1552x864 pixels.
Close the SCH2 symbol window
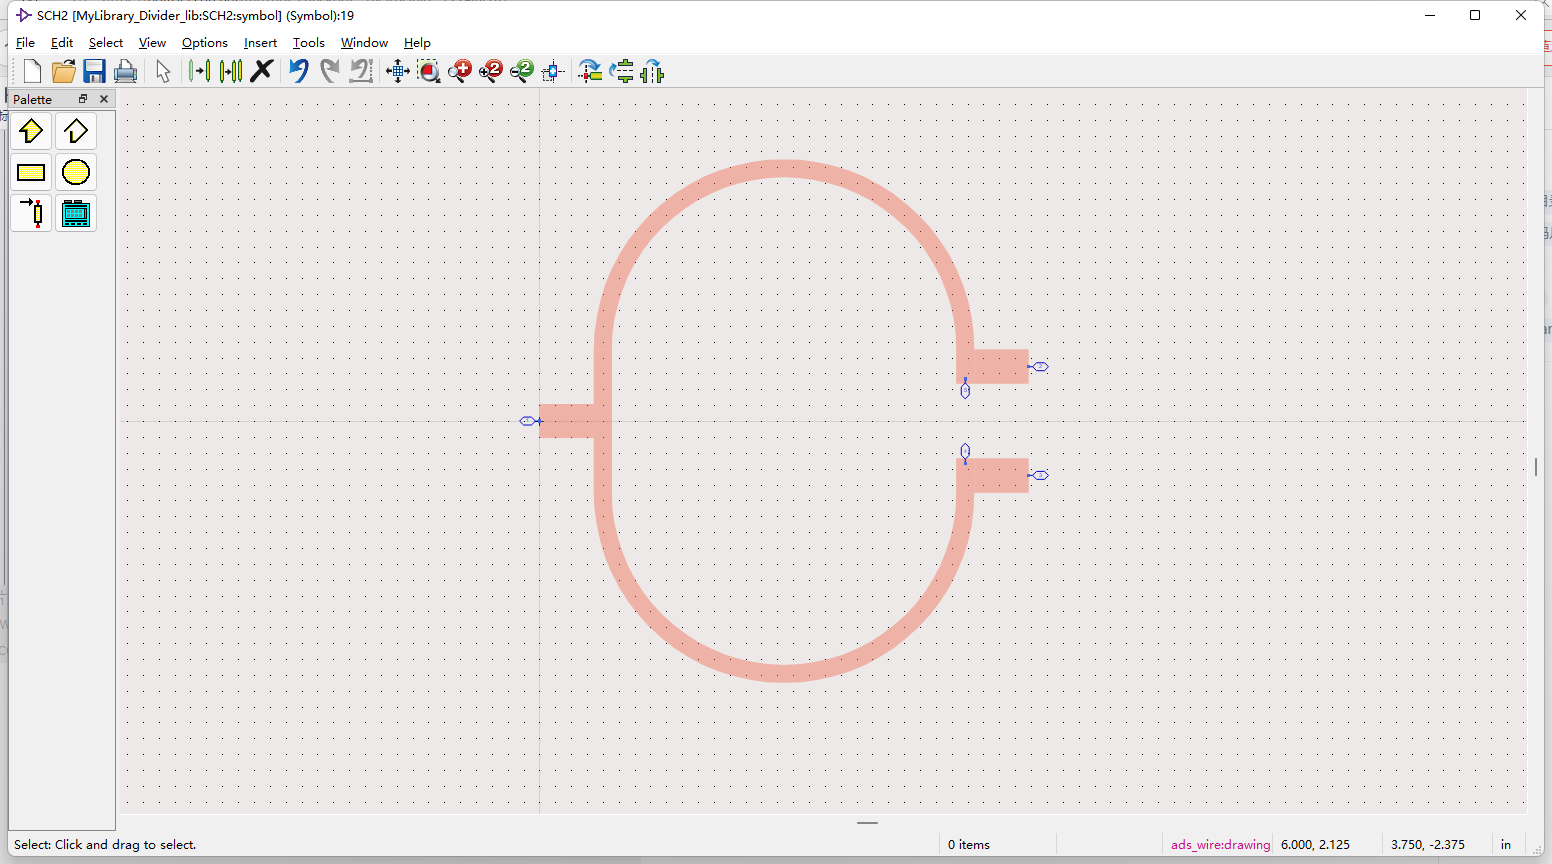pyautogui.click(x=1521, y=15)
